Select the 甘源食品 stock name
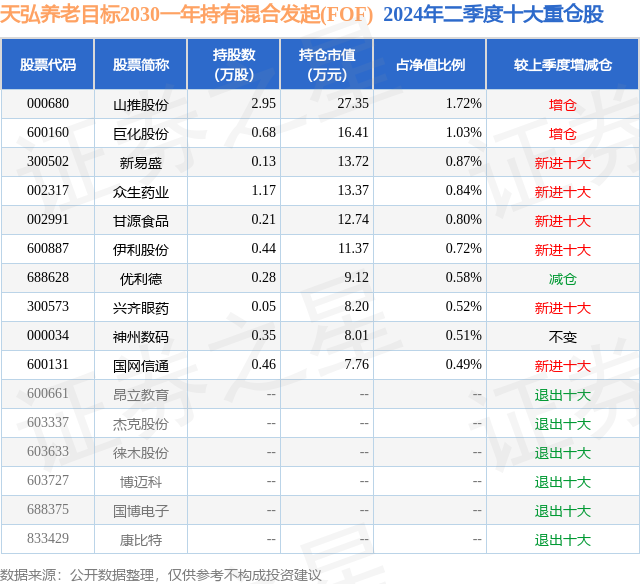640x584 pixels. click(141, 221)
